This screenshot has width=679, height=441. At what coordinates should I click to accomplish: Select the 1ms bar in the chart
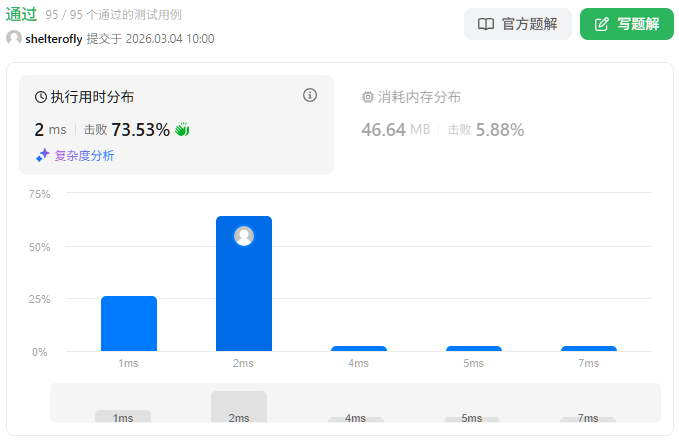pyautogui.click(x=129, y=323)
